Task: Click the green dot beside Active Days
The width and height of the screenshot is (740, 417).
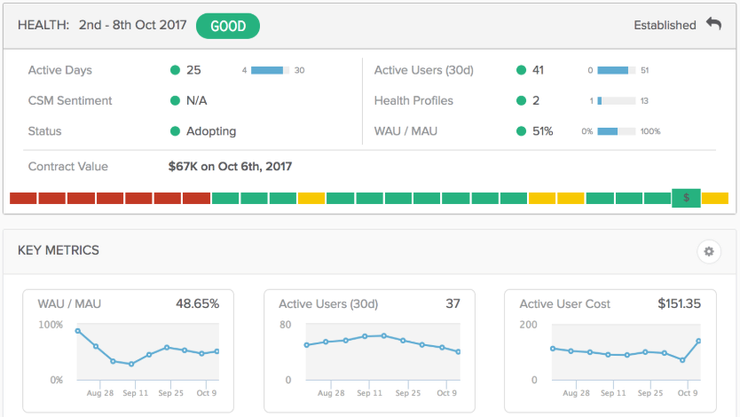Action: pyautogui.click(x=175, y=70)
